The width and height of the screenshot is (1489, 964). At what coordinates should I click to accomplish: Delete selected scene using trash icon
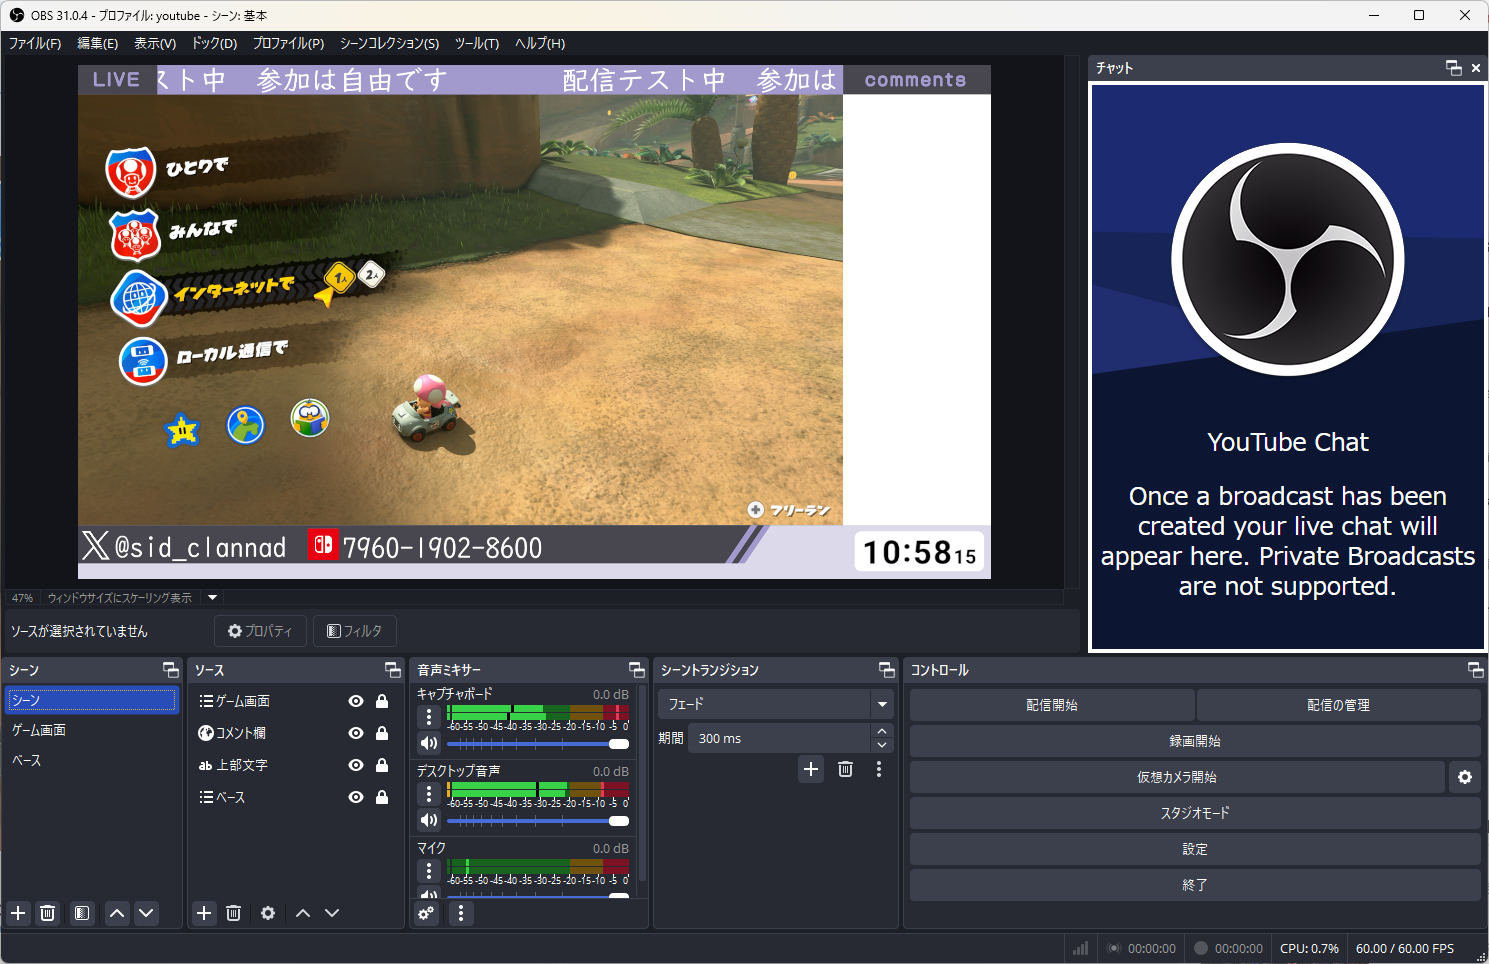click(47, 913)
